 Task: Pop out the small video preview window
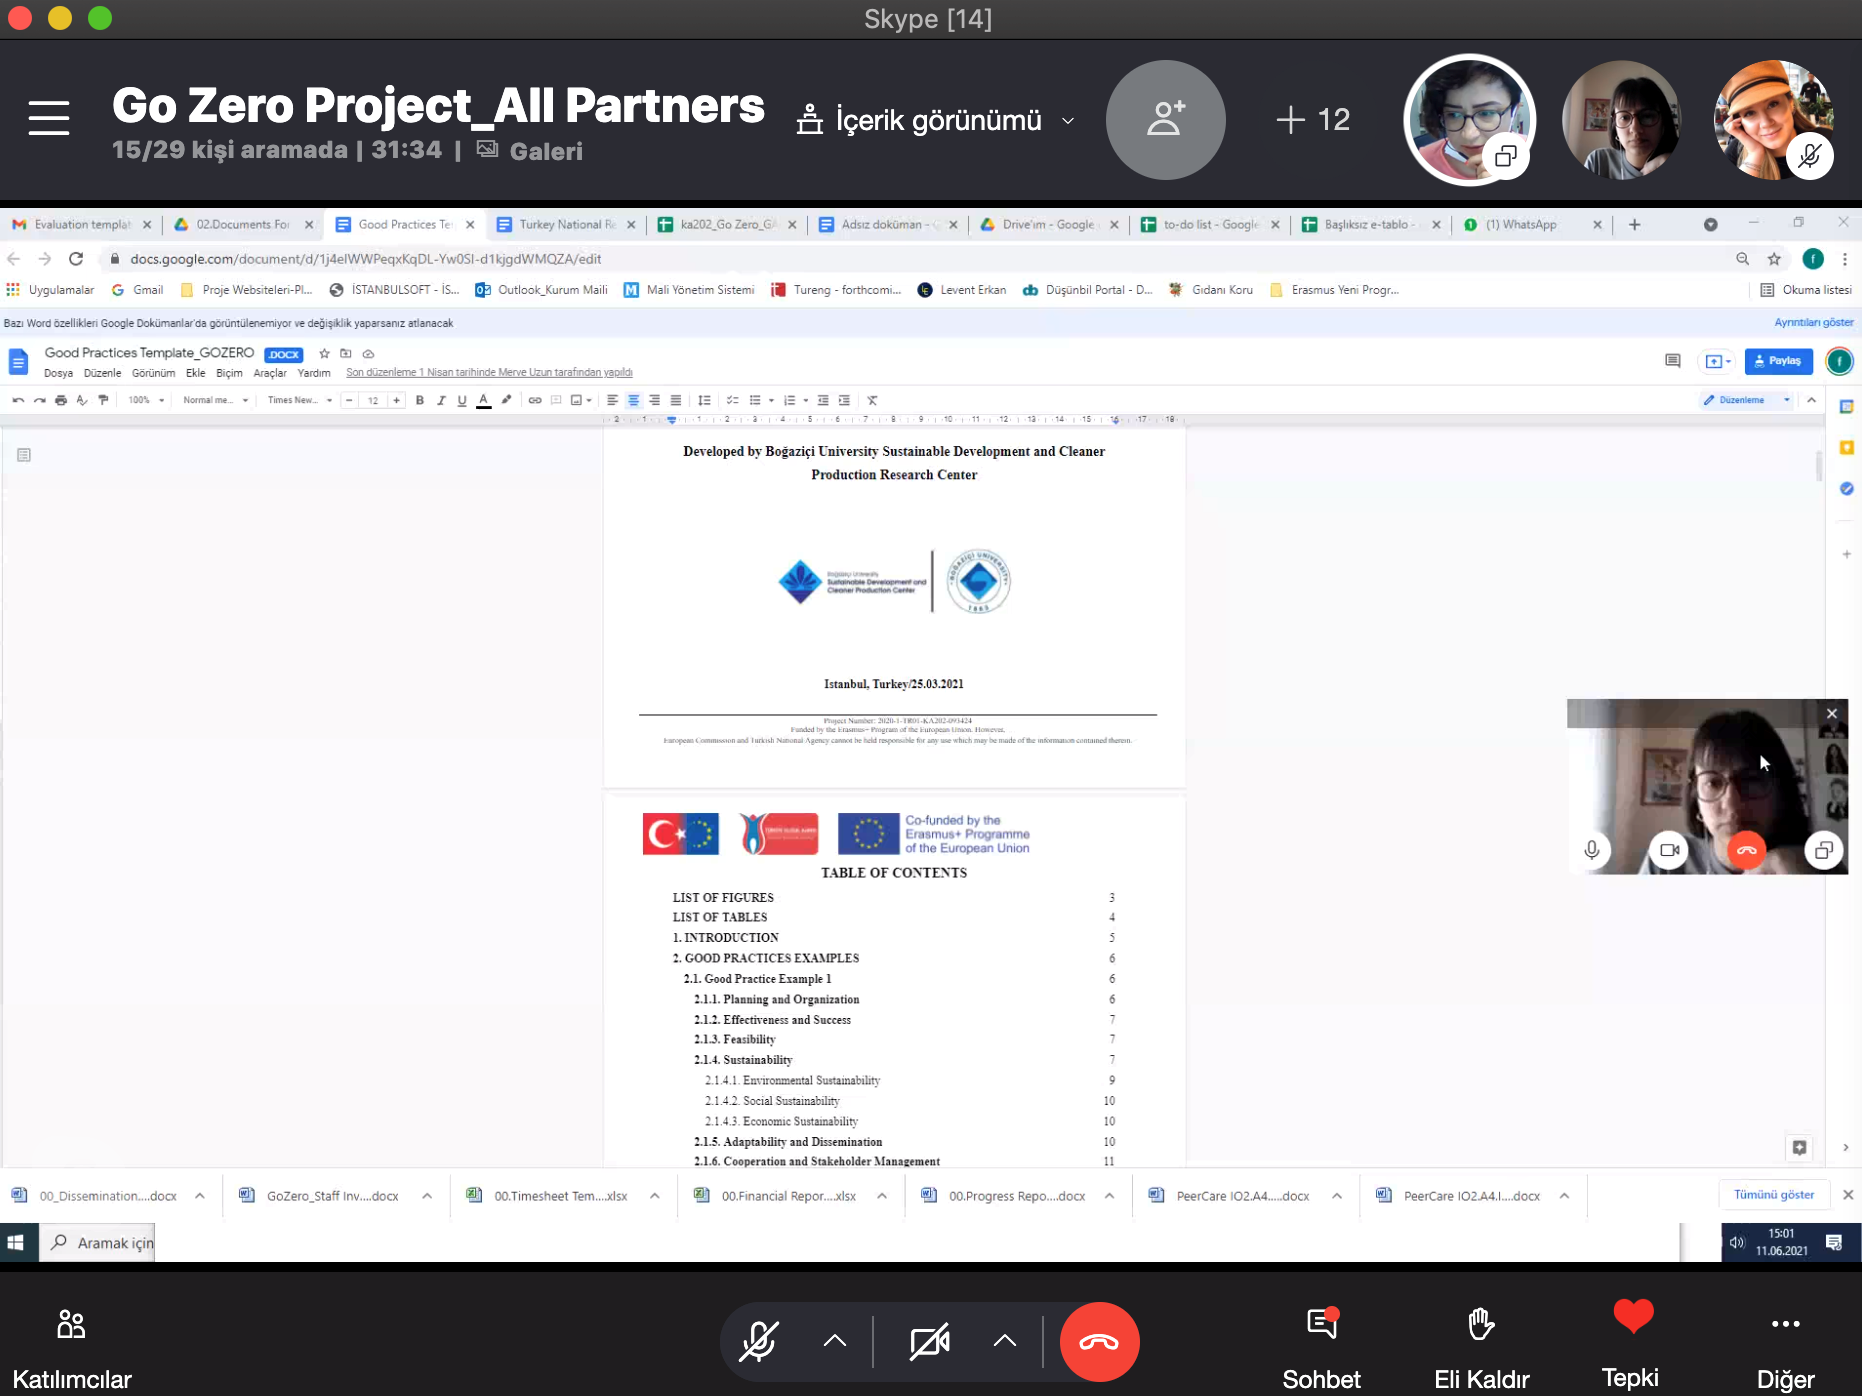click(x=1823, y=850)
